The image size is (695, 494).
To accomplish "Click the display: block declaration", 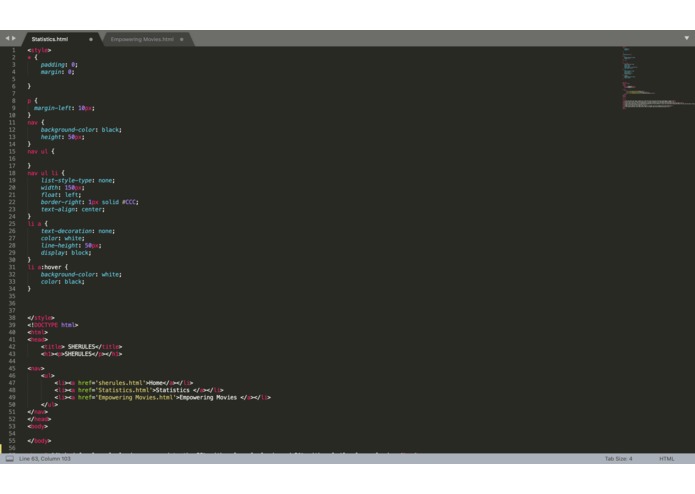I will point(66,253).
